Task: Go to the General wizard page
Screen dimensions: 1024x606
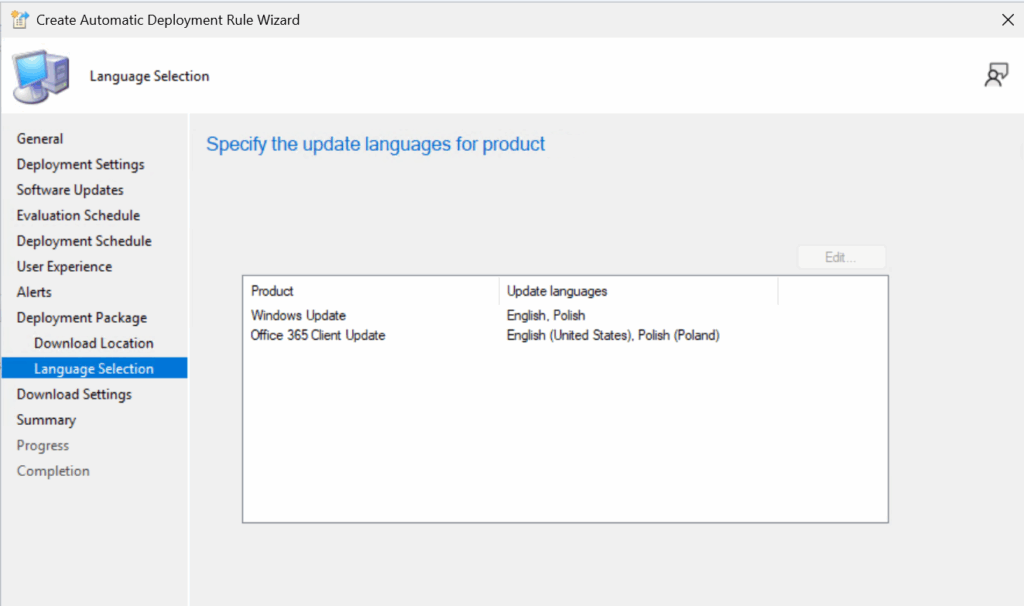Action: 40,139
